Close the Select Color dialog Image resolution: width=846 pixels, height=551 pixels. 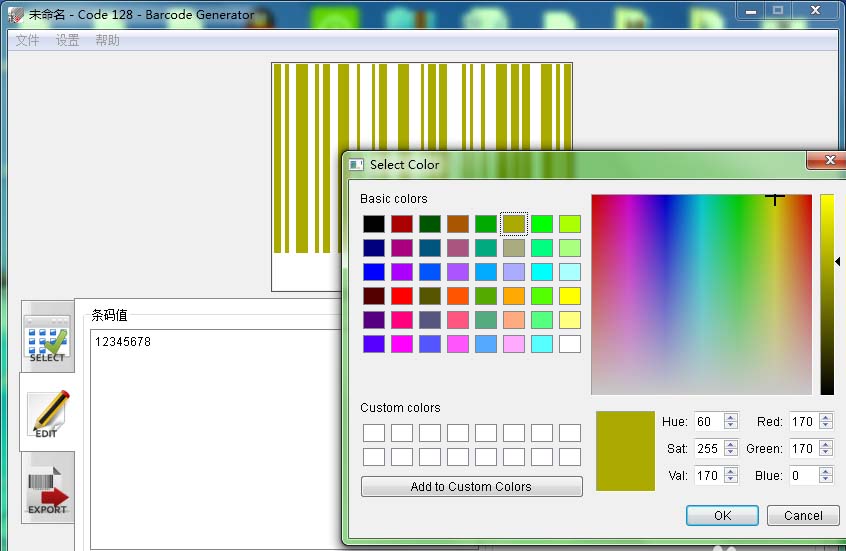(x=830, y=160)
